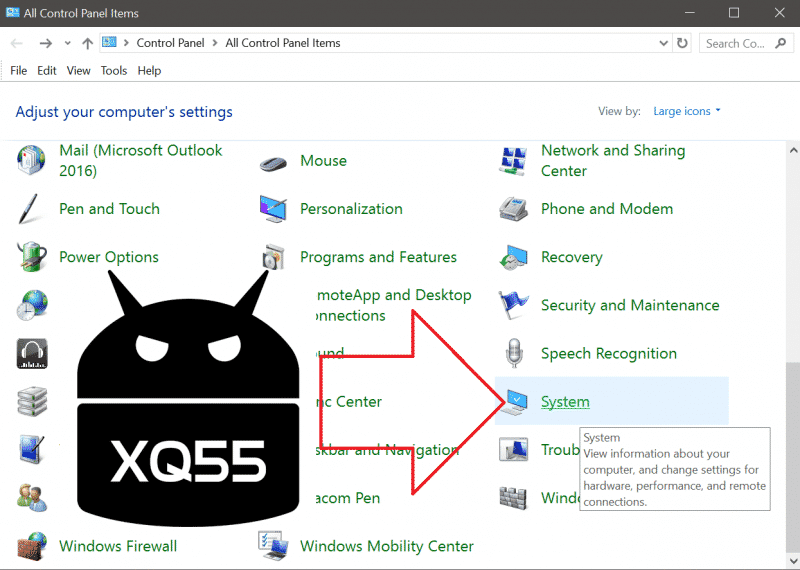The image size is (800, 570).
Task: Click the Phone and Modem icon
Action: point(513,209)
